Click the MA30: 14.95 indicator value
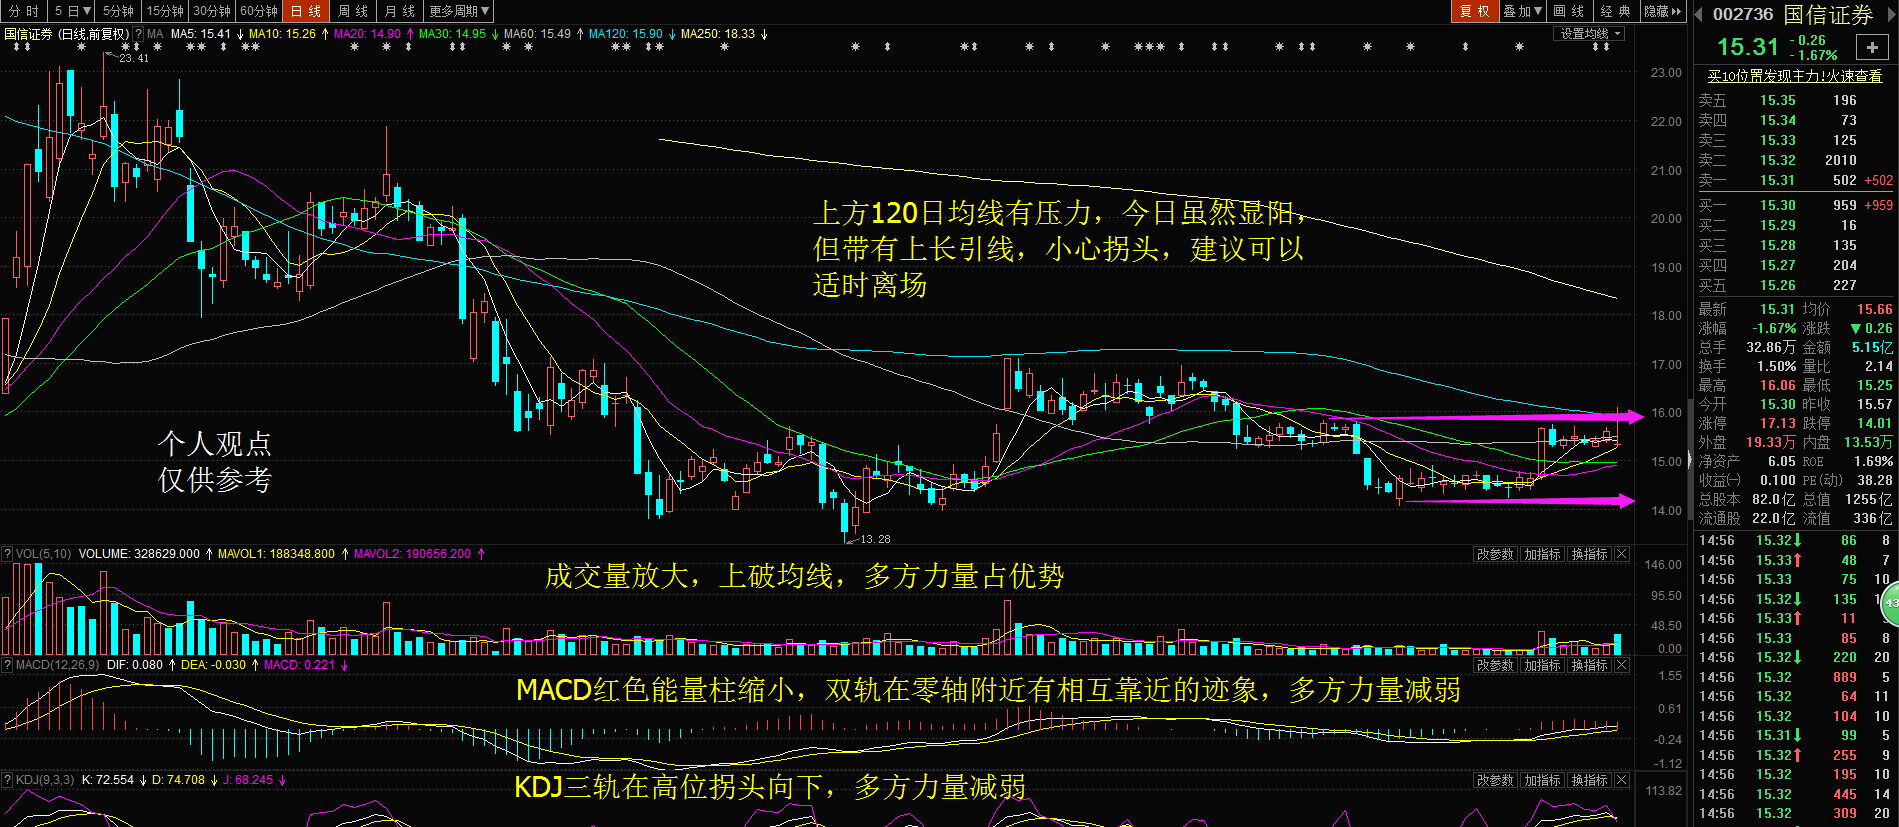 click(452, 34)
